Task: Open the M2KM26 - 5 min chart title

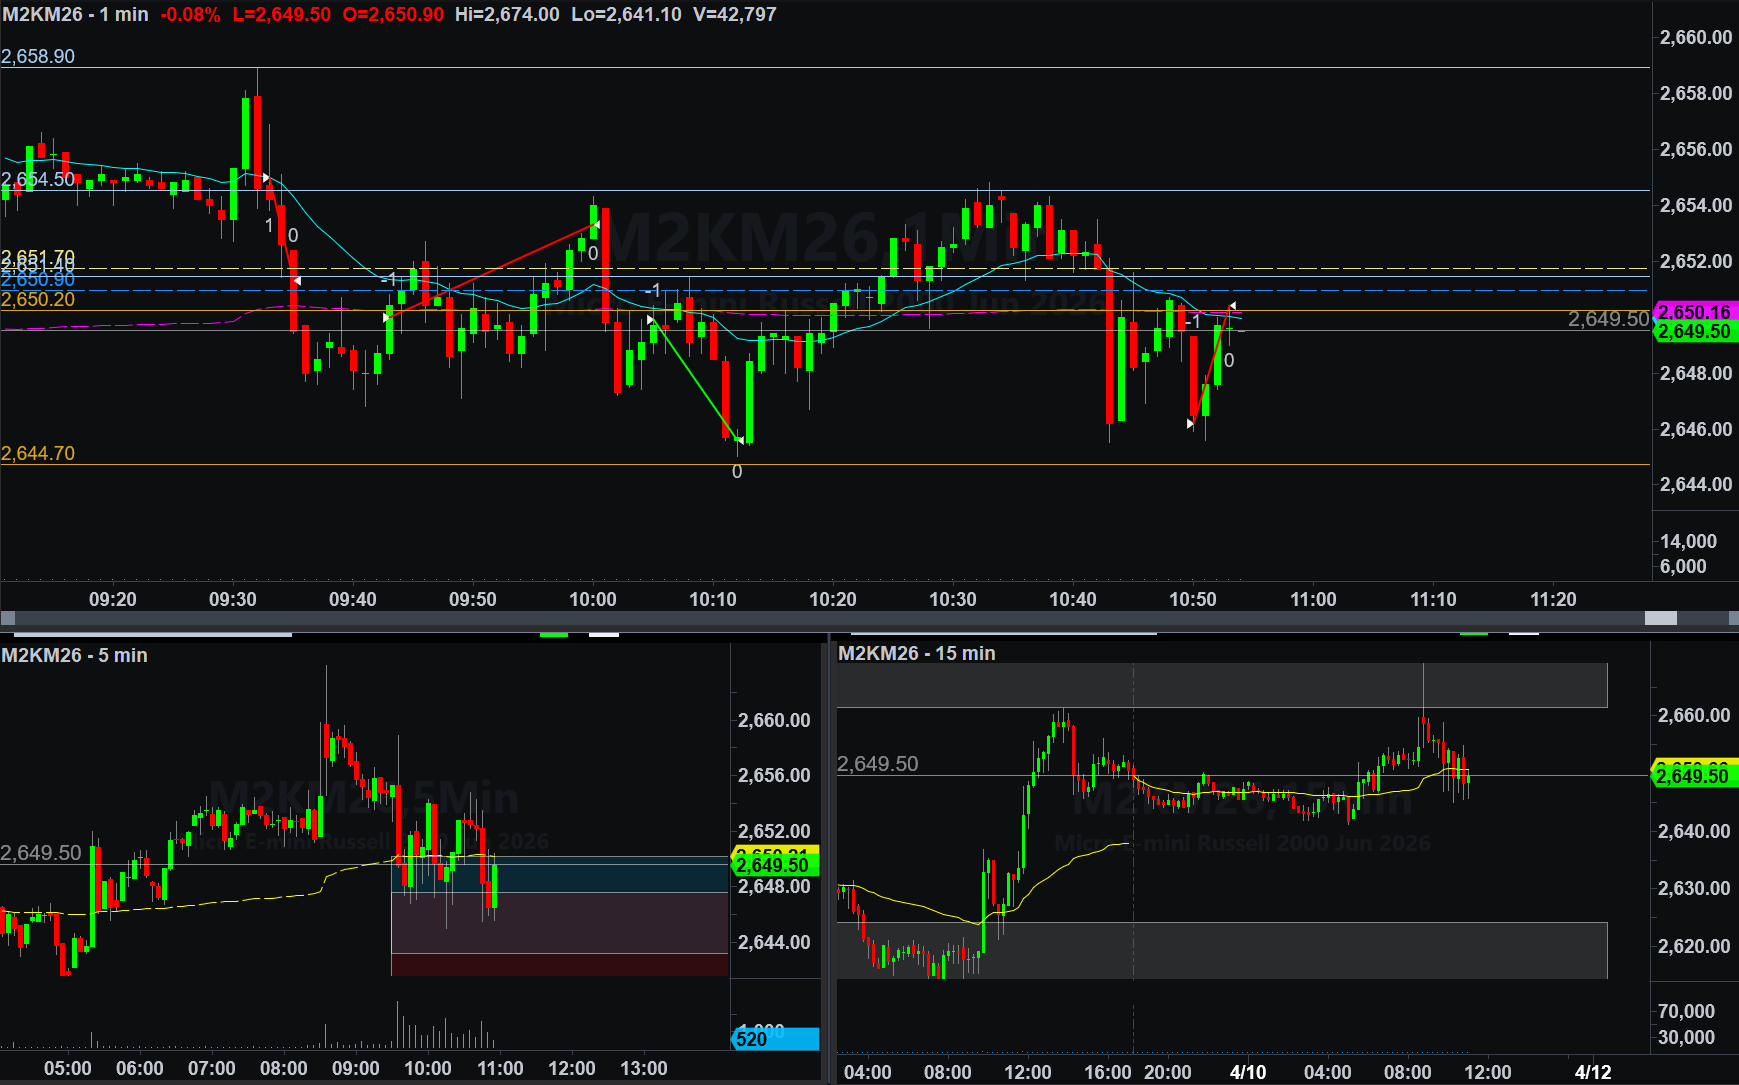Action: coord(75,656)
